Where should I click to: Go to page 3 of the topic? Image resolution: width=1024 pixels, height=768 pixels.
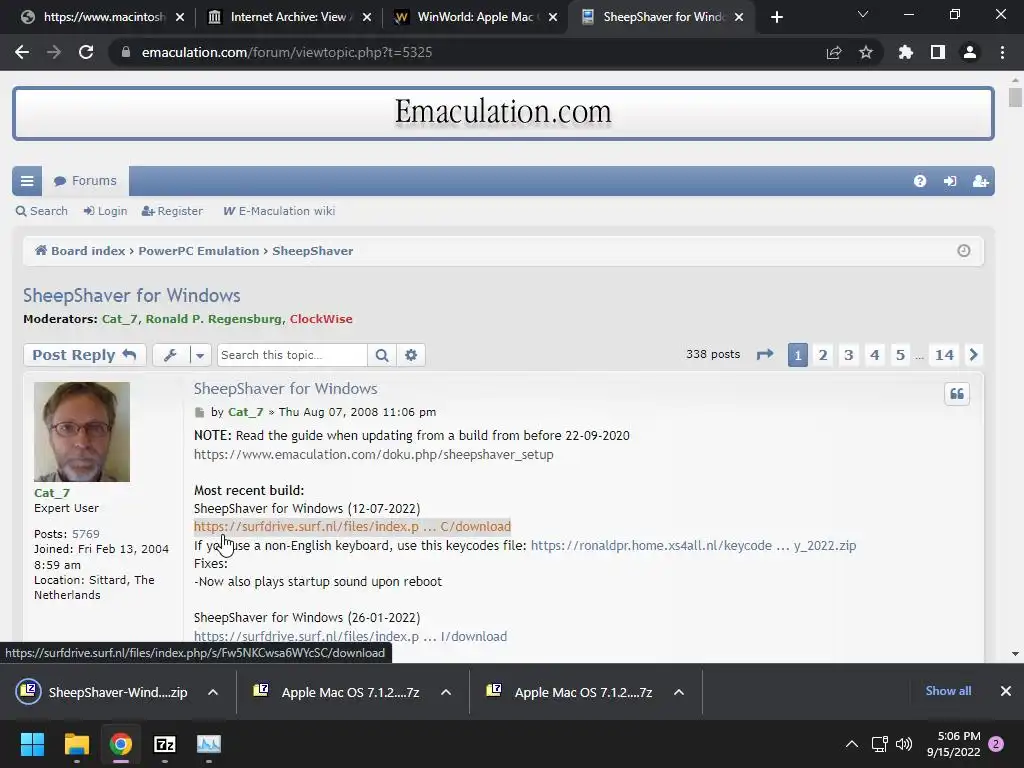848,355
